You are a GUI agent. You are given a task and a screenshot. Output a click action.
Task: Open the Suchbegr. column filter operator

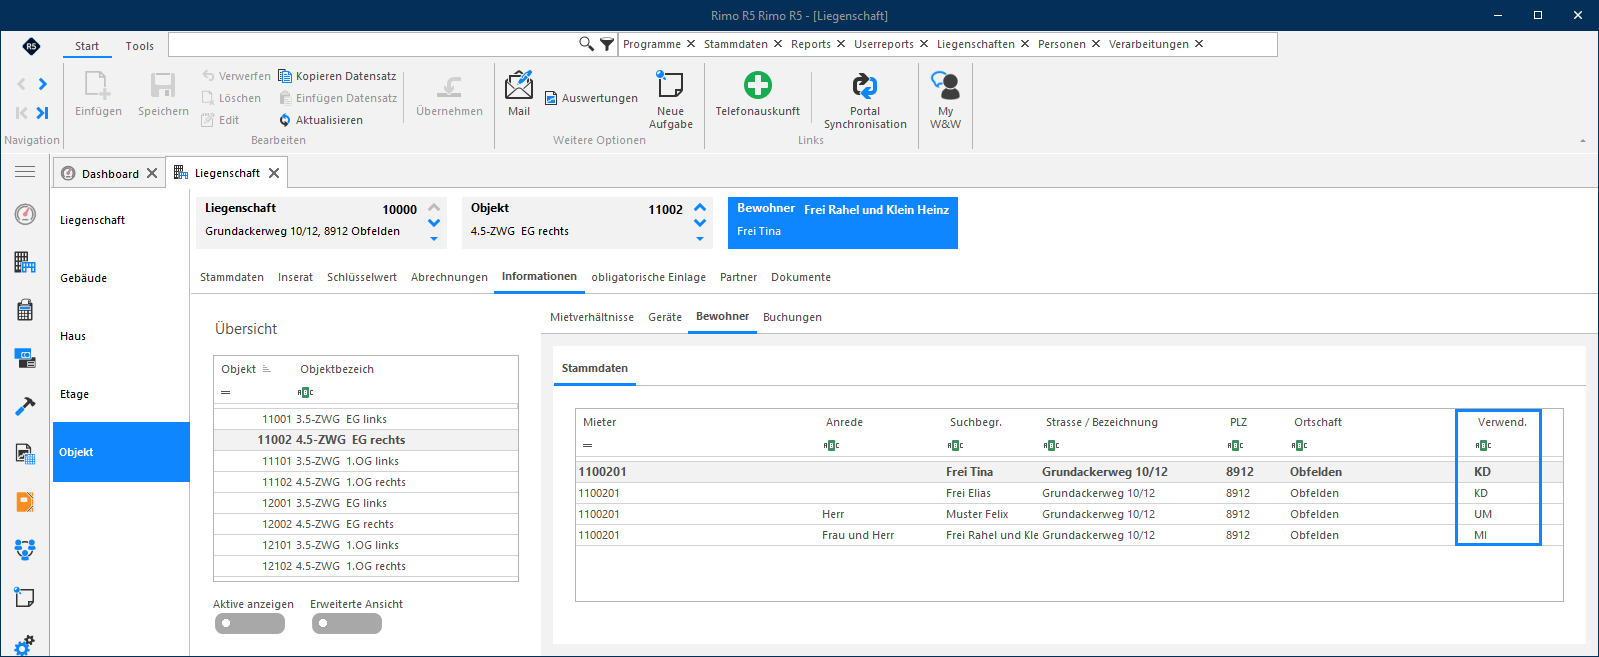[x=956, y=445]
